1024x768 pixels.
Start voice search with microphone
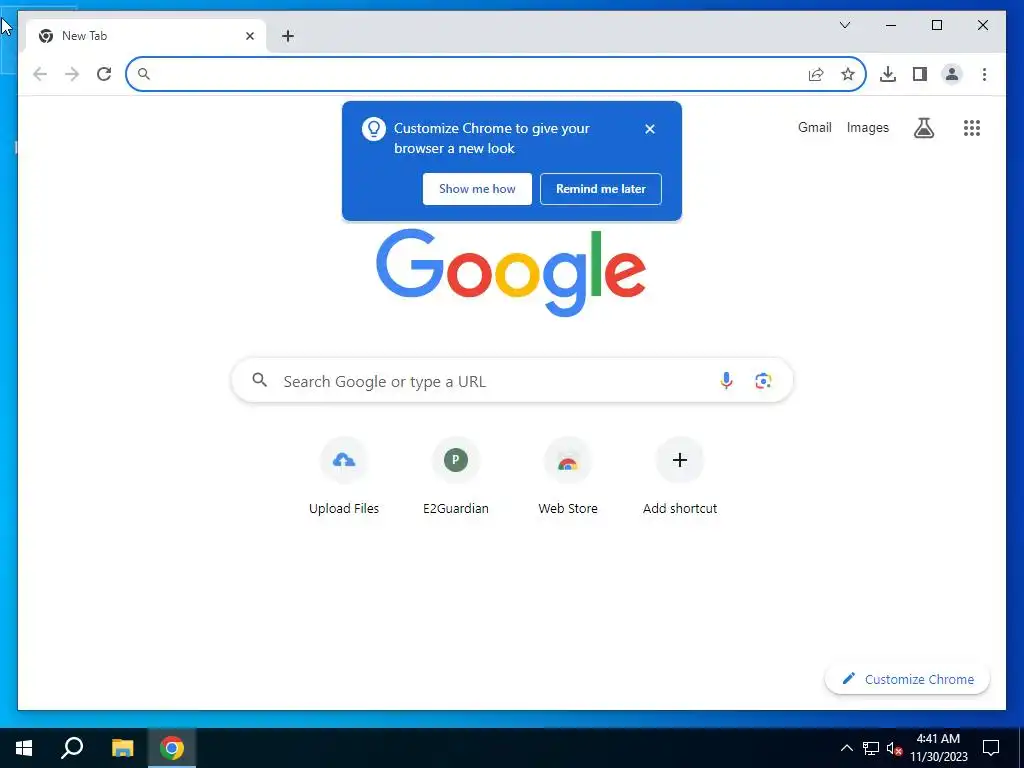pos(726,380)
